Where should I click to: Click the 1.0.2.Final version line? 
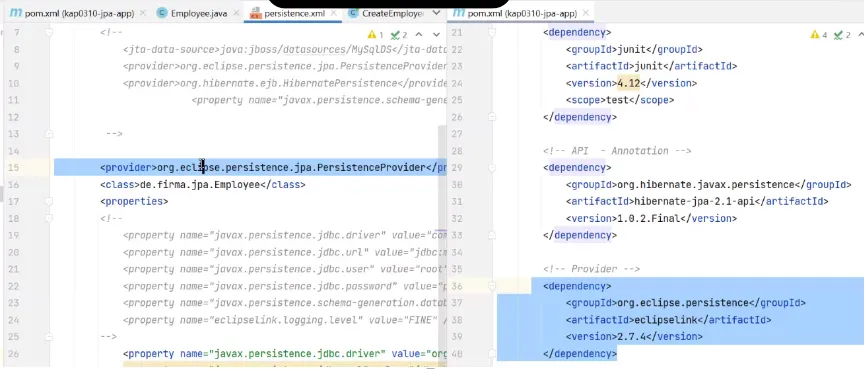pos(652,218)
